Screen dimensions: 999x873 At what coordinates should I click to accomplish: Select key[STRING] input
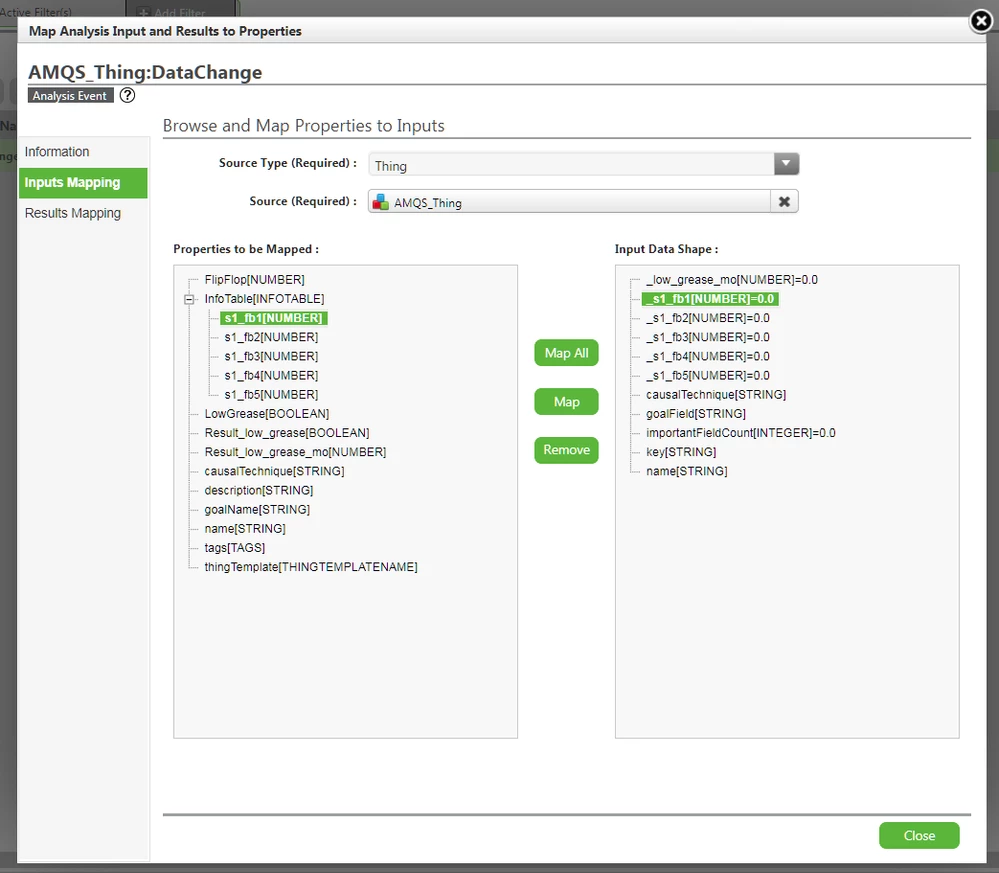click(680, 452)
